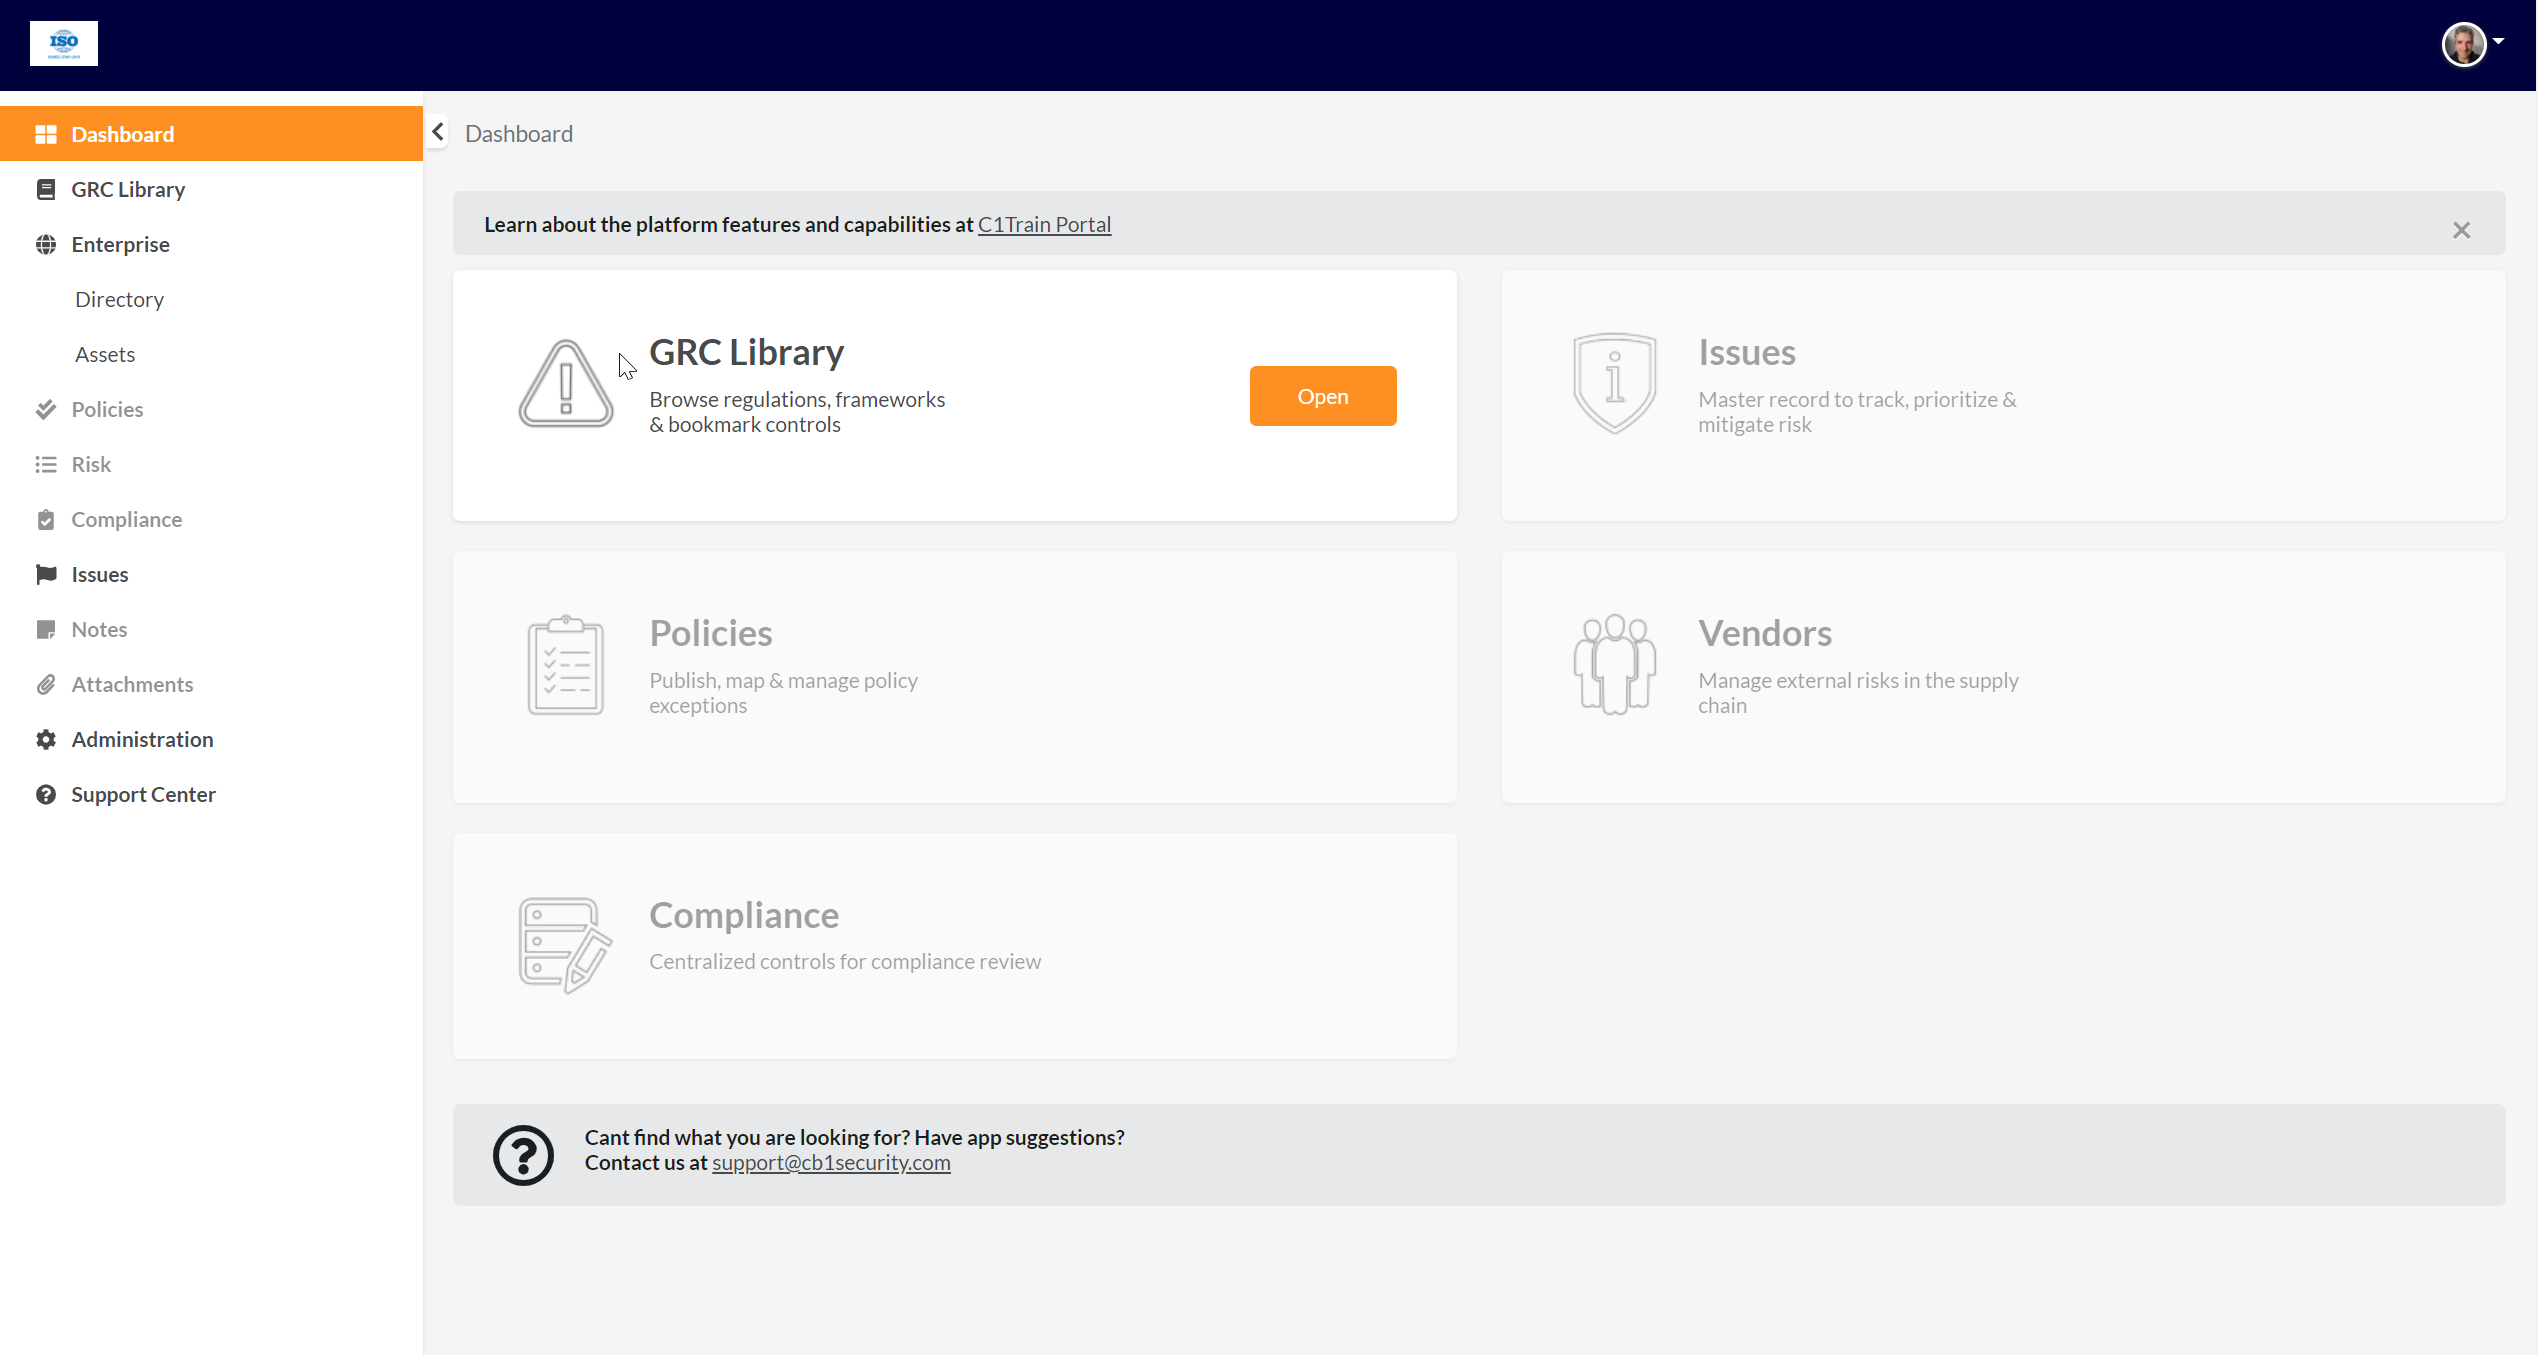The image size is (2538, 1355).
Task: Dismiss the C1Train Portal banner
Action: tap(2461, 230)
